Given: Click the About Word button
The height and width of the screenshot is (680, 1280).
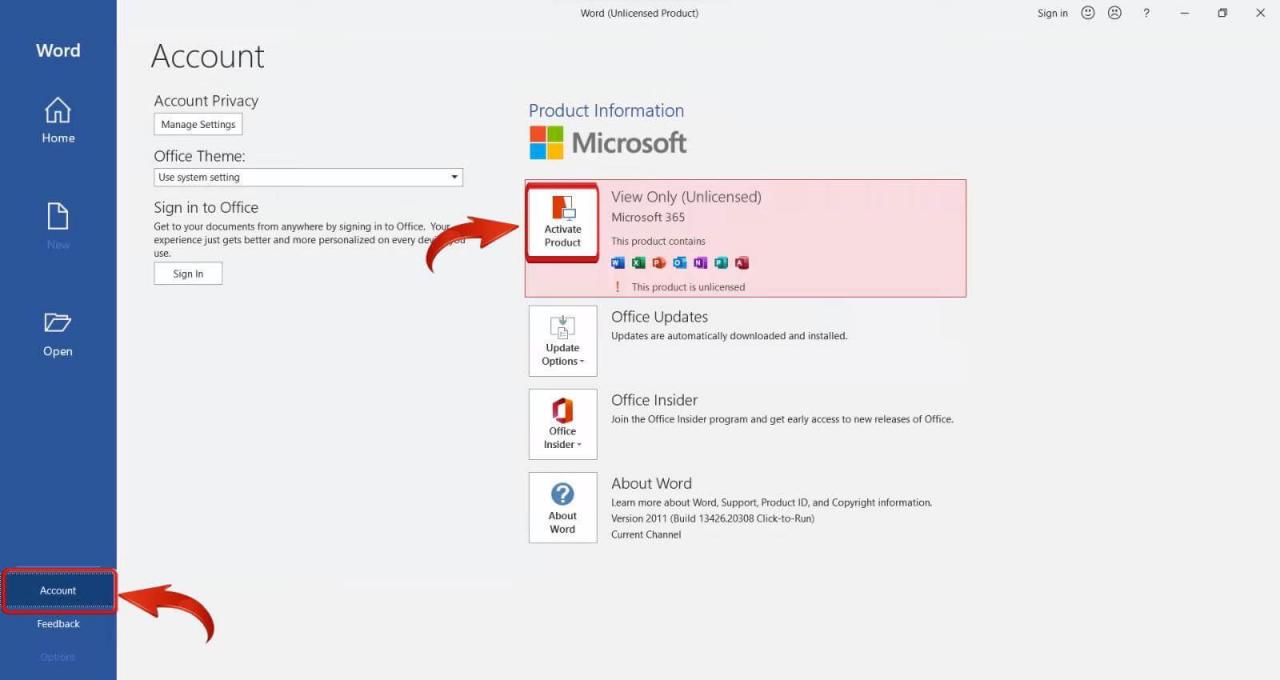Looking at the screenshot, I should pos(562,508).
